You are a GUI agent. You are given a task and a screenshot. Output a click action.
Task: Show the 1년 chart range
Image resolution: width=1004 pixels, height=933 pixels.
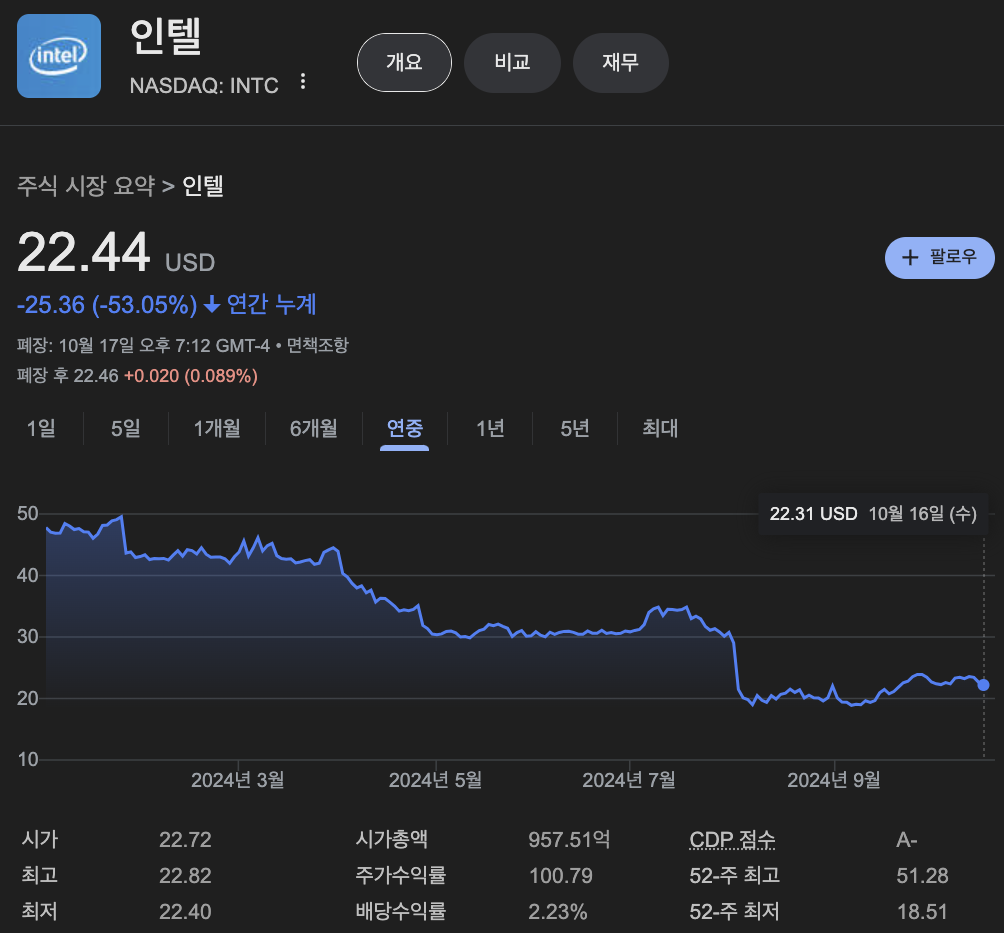click(490, 428)
